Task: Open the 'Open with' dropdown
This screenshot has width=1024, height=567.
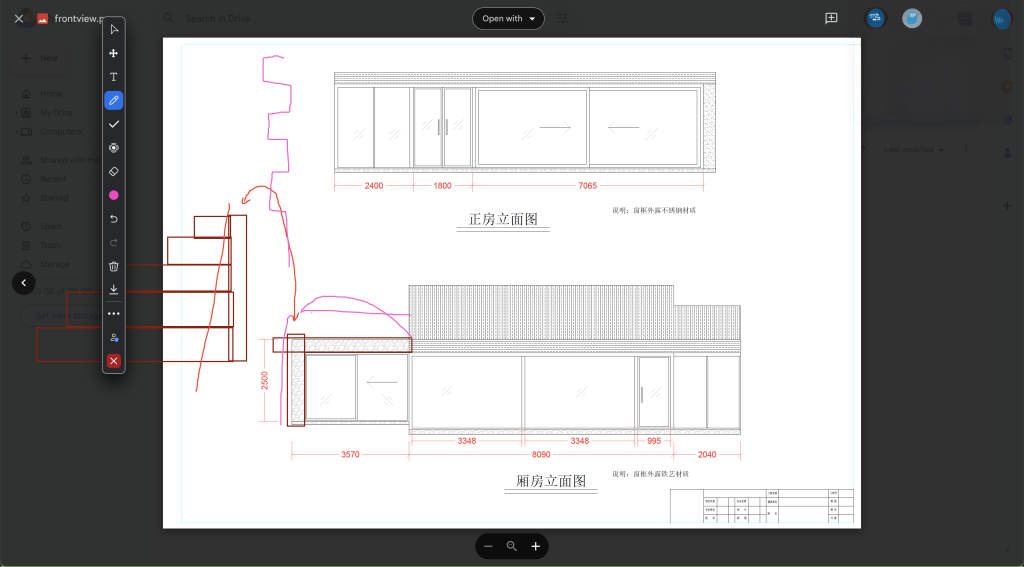Action: (508, 18)
